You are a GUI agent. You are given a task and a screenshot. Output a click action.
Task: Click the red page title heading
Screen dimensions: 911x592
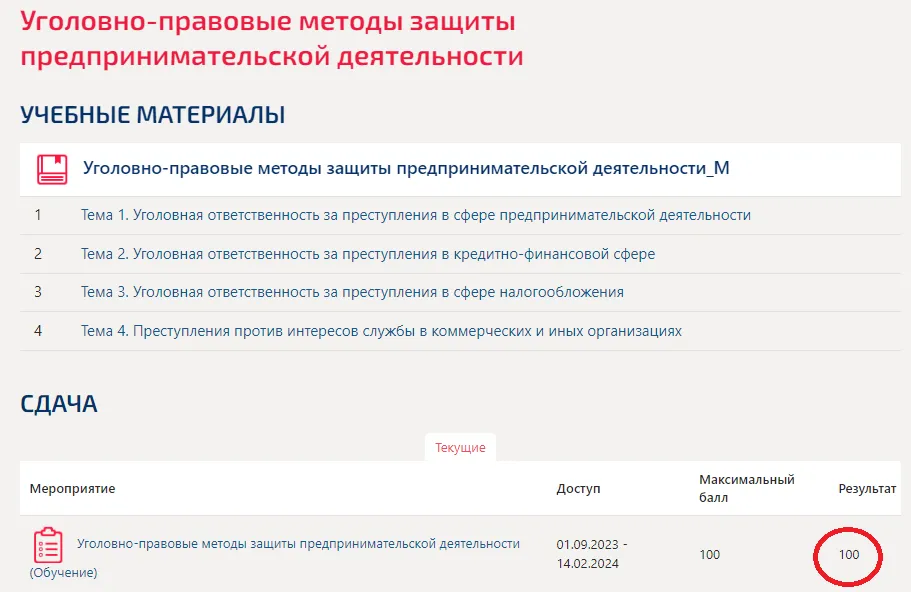[272, 38]
